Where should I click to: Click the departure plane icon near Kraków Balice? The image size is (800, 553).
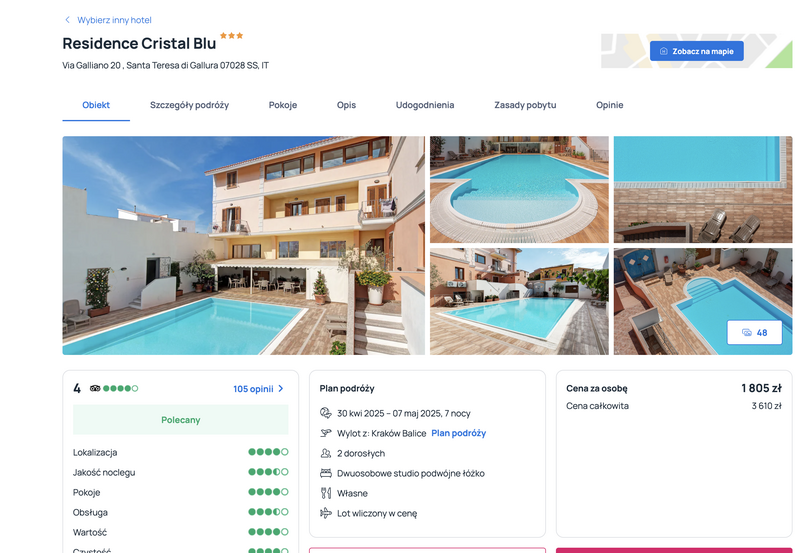point(326,433)
